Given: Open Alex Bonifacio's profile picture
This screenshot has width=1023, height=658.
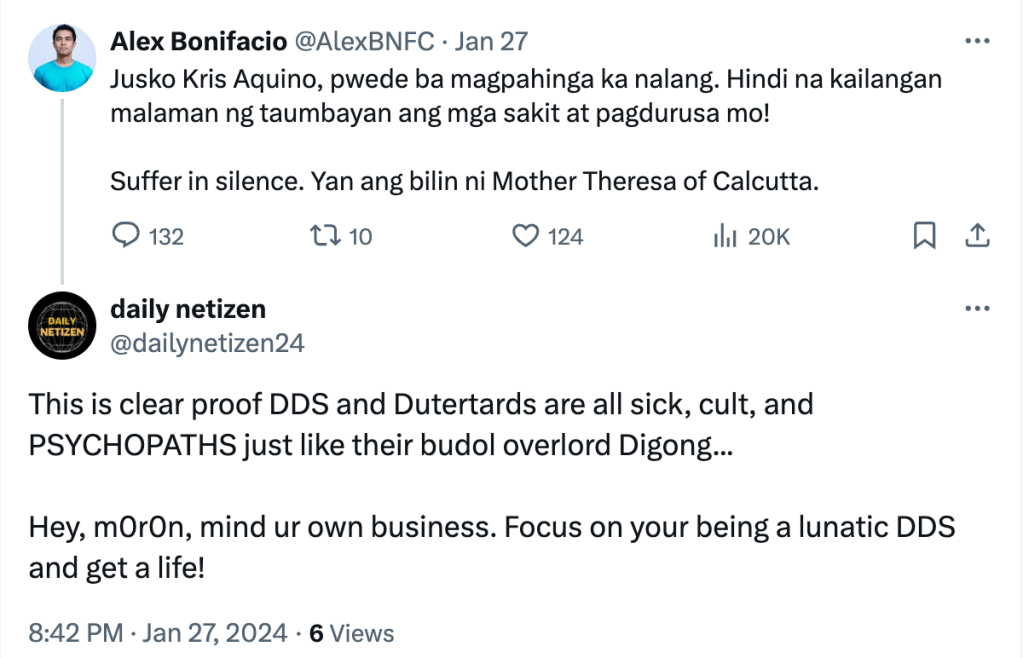Looking at the screenshot, I should click(x=62, y=58).
